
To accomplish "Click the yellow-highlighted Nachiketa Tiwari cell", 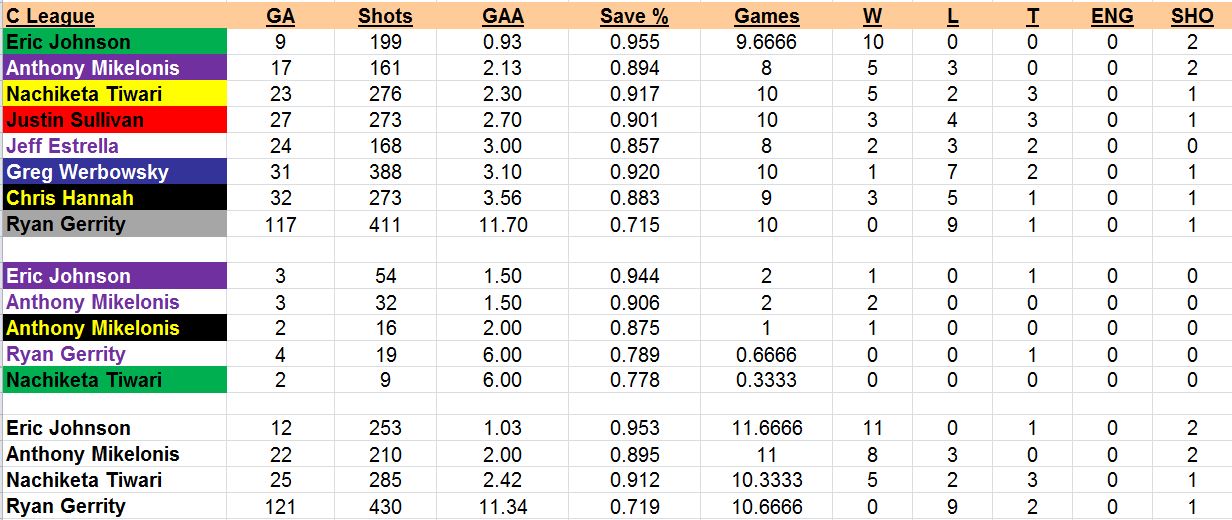I will (115, 94).
